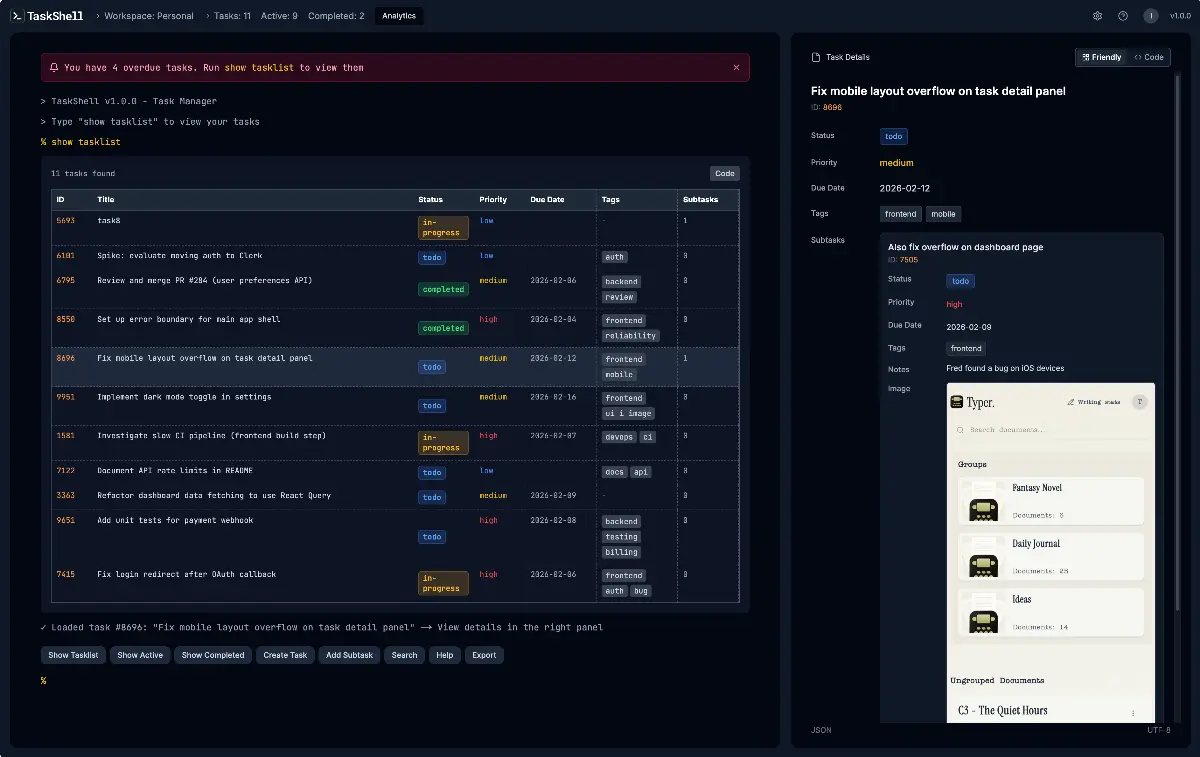1200x757 pixels.
Task: Click the todo status badge in Task Details
Action: click(894, 137)
